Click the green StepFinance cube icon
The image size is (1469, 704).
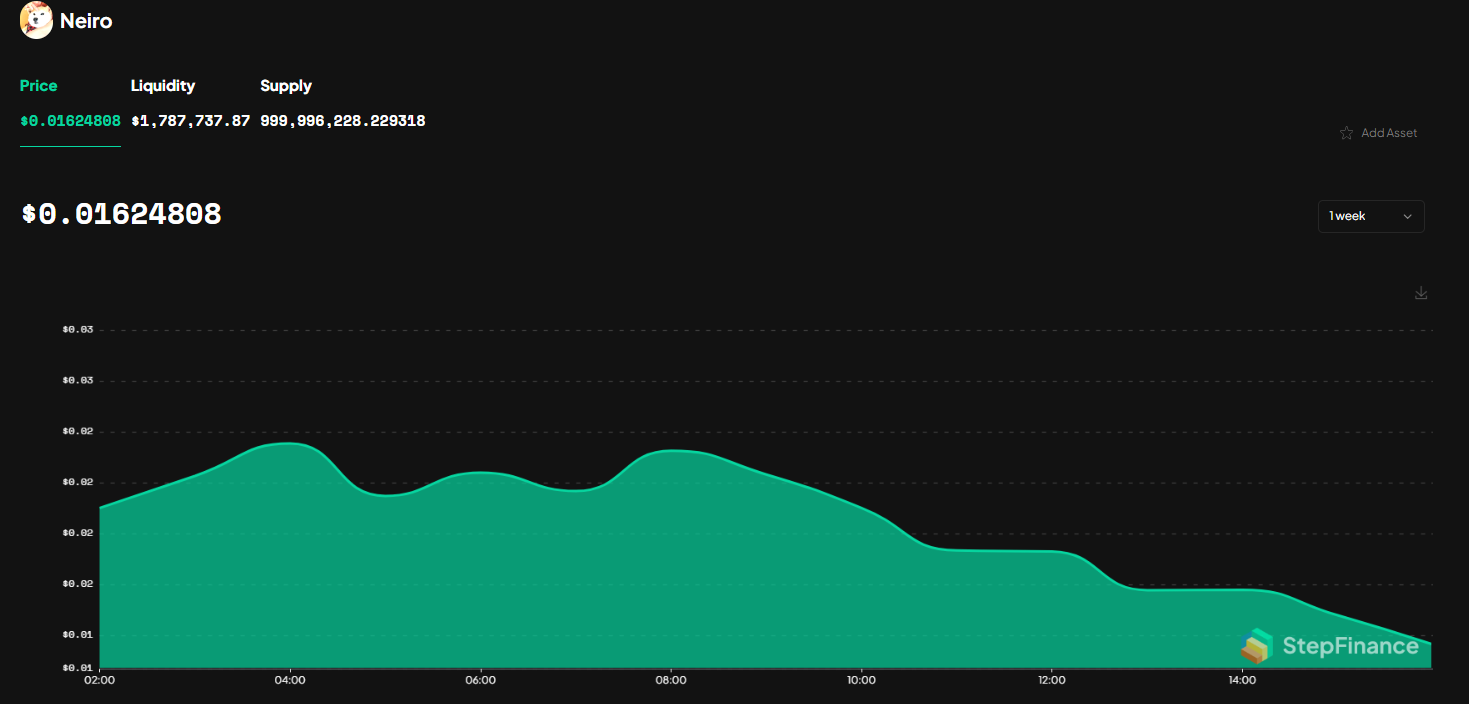pos(1257,647)
